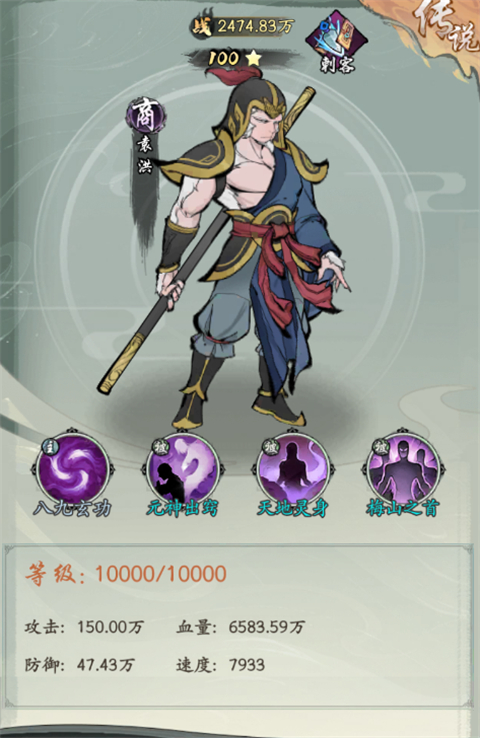
Task: Click the 防御 47.43万 stat
Action: [79, 665]
